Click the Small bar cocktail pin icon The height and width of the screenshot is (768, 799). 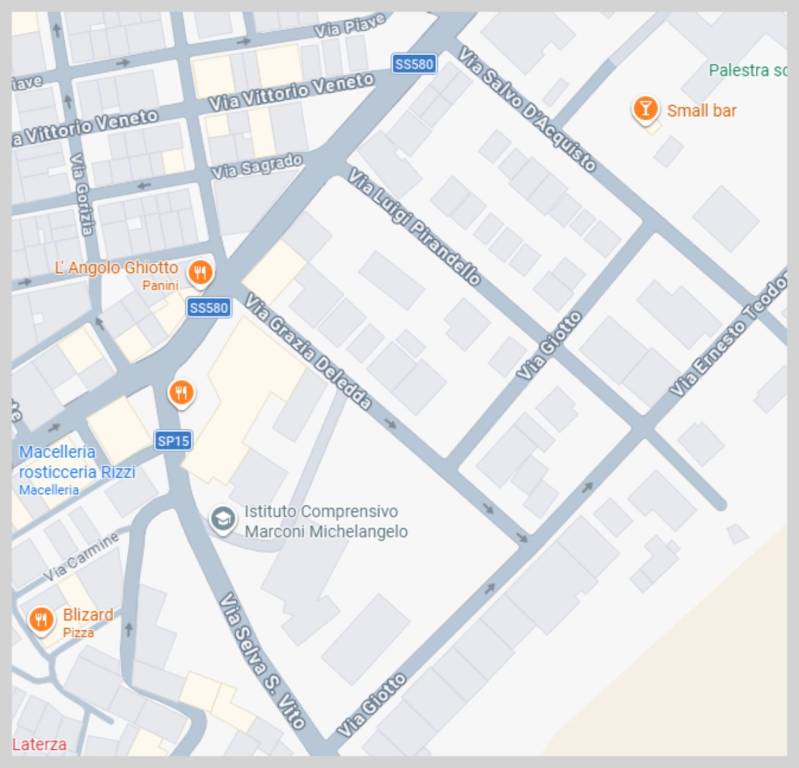[645, 109]
